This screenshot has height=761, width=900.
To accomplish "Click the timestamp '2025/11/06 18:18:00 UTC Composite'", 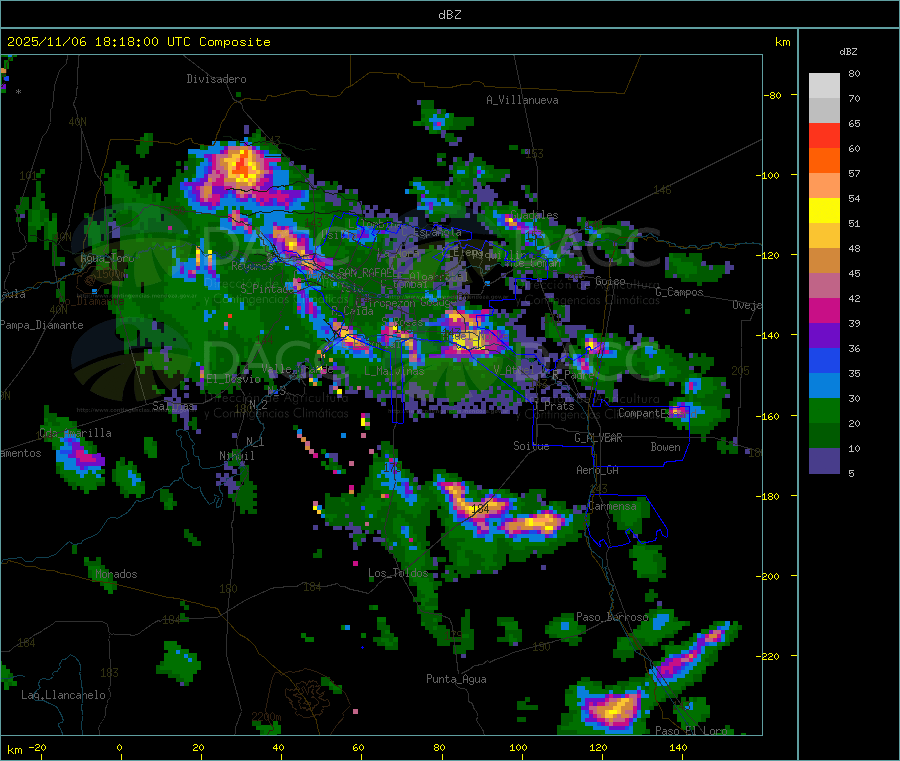I will 138,42.
